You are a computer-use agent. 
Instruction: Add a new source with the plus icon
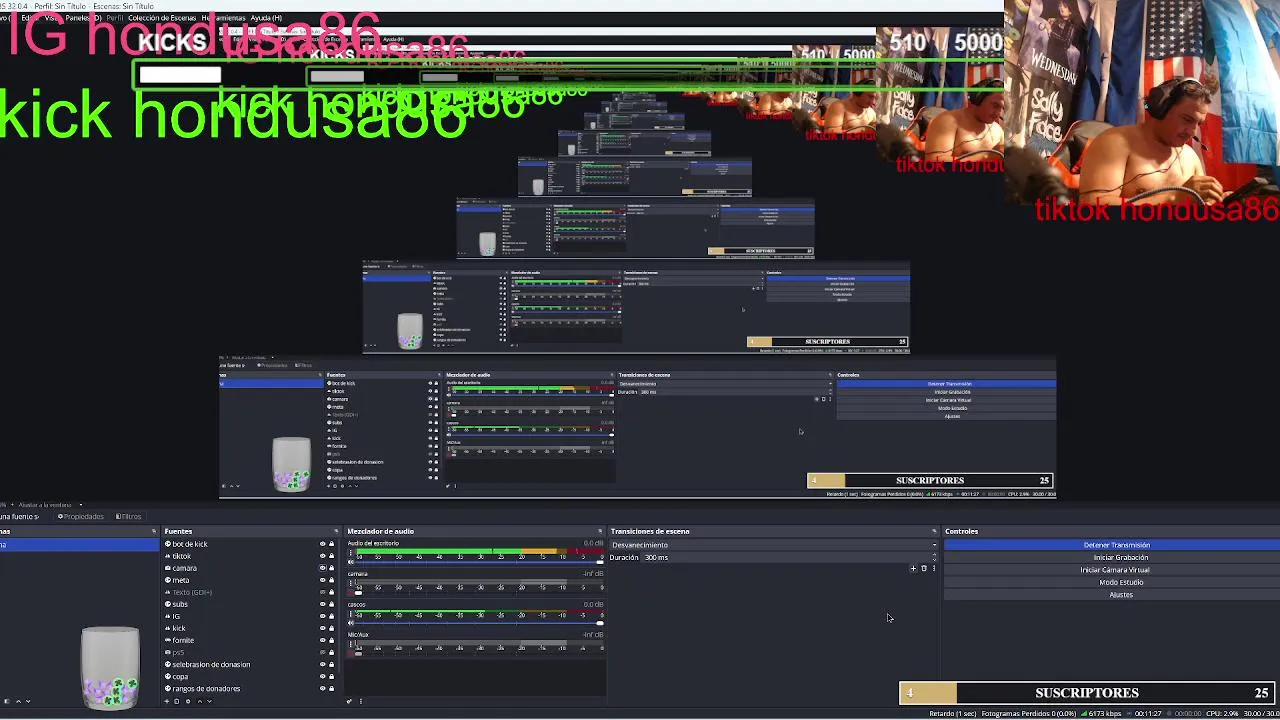pos(167,701)
